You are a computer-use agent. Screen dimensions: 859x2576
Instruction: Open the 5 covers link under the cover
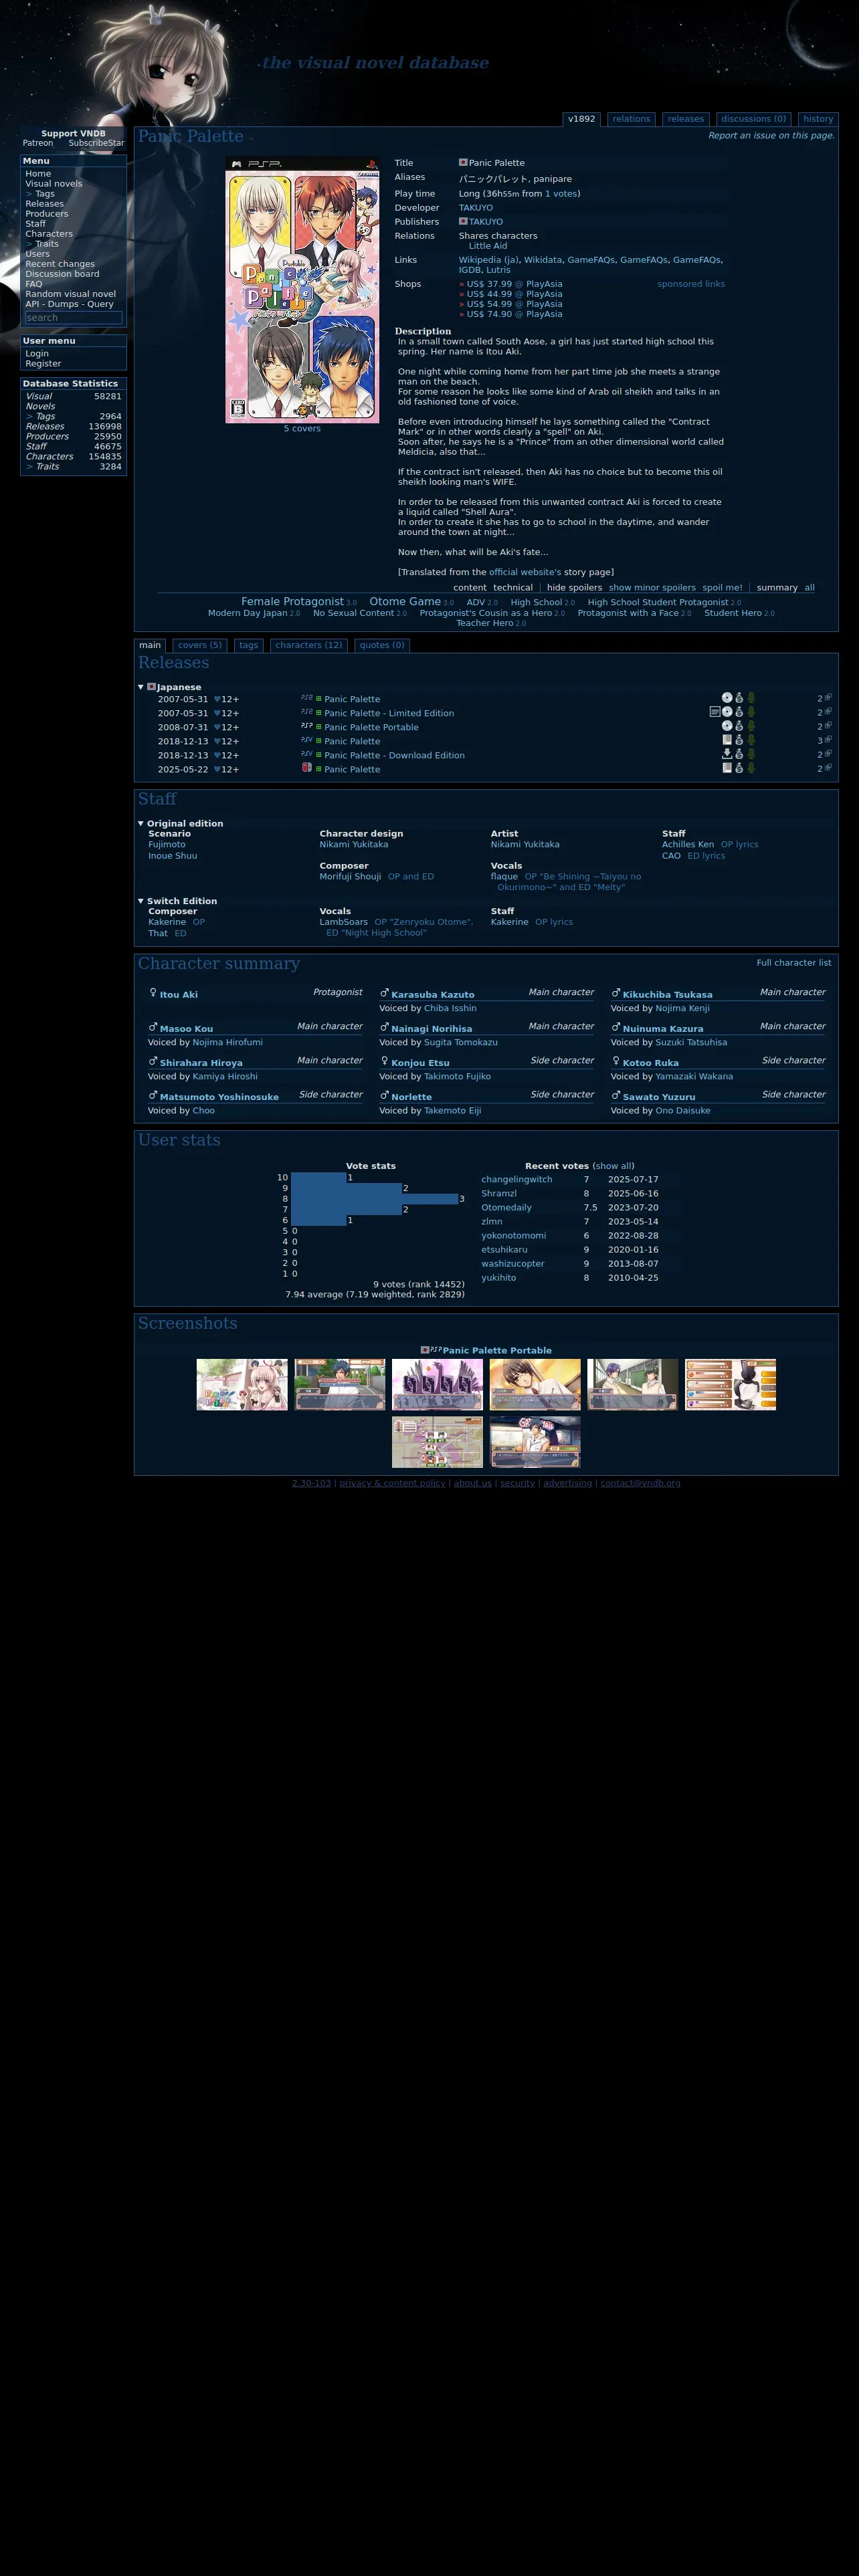tap(302, 428)
